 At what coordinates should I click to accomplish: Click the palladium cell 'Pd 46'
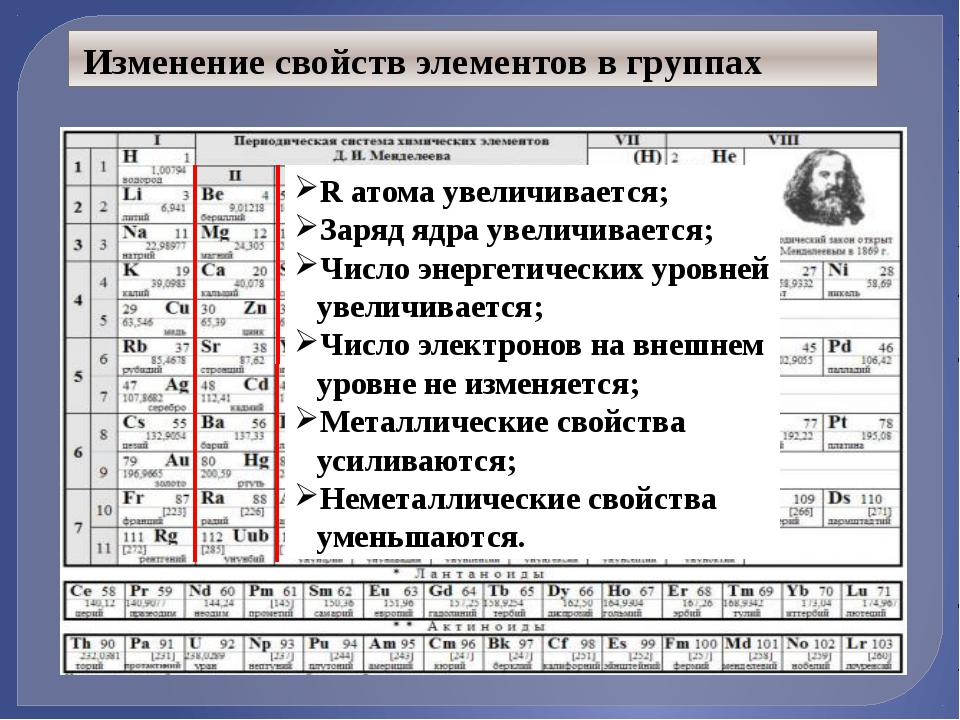coord(861,356)
